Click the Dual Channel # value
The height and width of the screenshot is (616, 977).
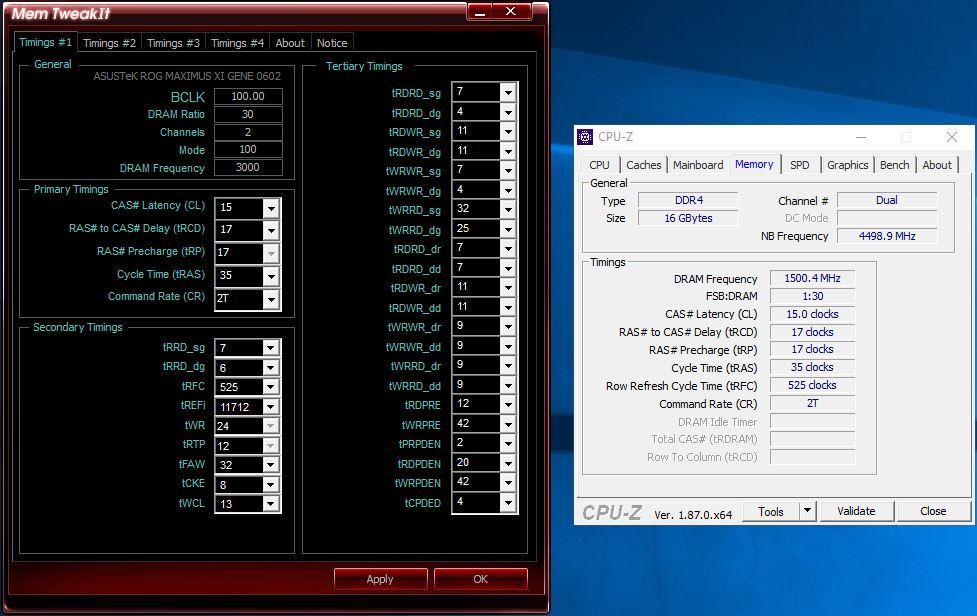887,200
